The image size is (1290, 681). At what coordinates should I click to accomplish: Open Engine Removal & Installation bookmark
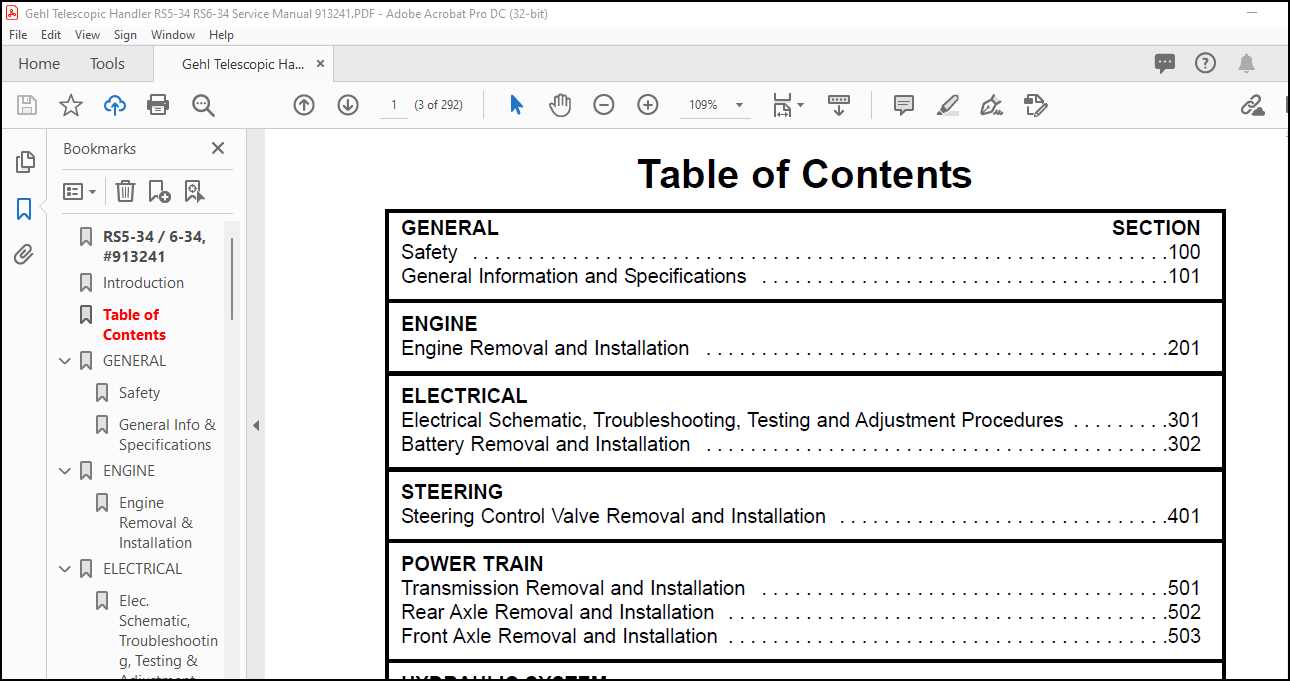tap(156, 523)
